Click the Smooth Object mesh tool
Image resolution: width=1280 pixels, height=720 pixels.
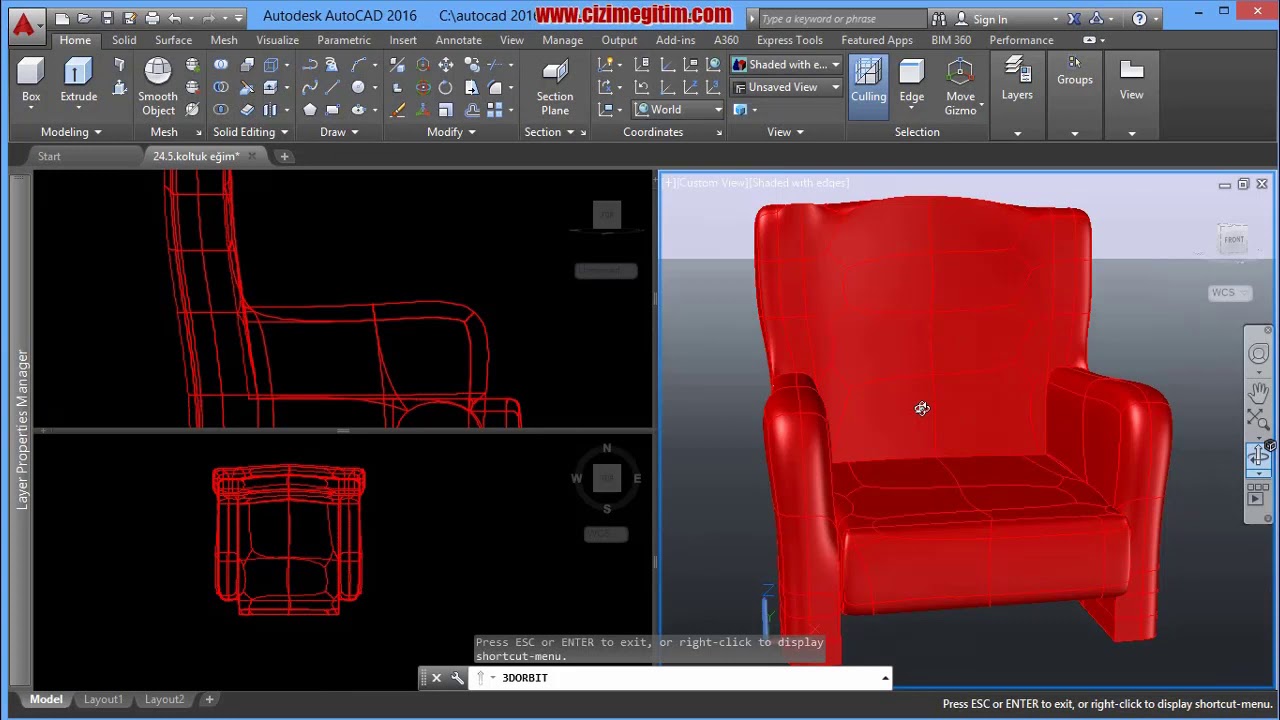point(158,87)
